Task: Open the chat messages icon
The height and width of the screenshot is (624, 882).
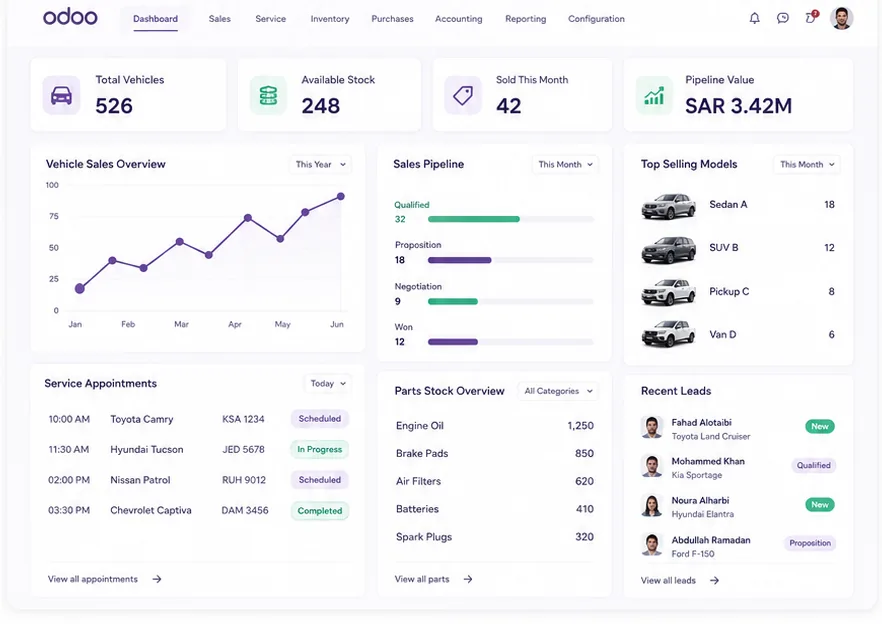Action: [782, 18]
